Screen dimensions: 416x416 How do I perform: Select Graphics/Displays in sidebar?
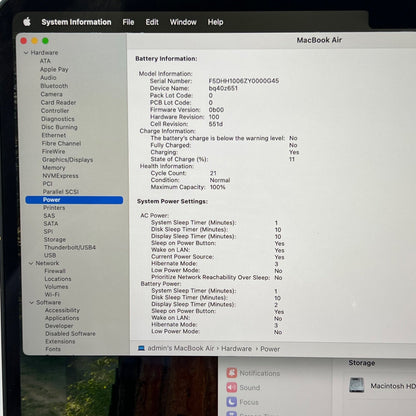click(67, 160)
